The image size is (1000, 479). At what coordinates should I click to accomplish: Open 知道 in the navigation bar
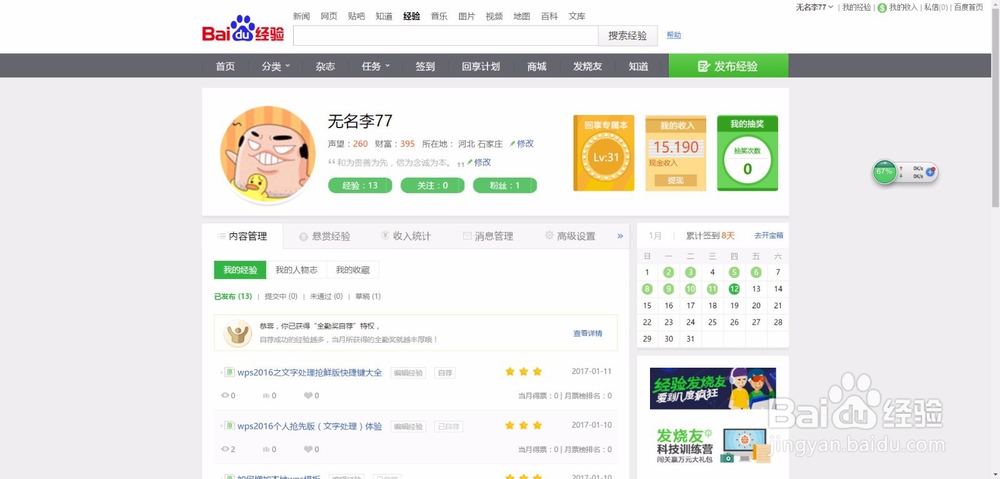tap(638, 66)
